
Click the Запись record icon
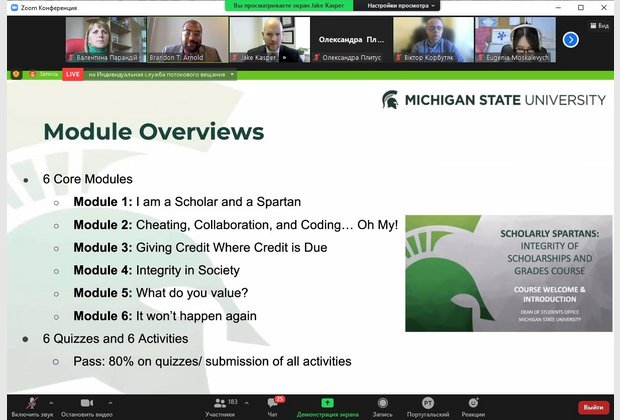[x=382, y=403]
